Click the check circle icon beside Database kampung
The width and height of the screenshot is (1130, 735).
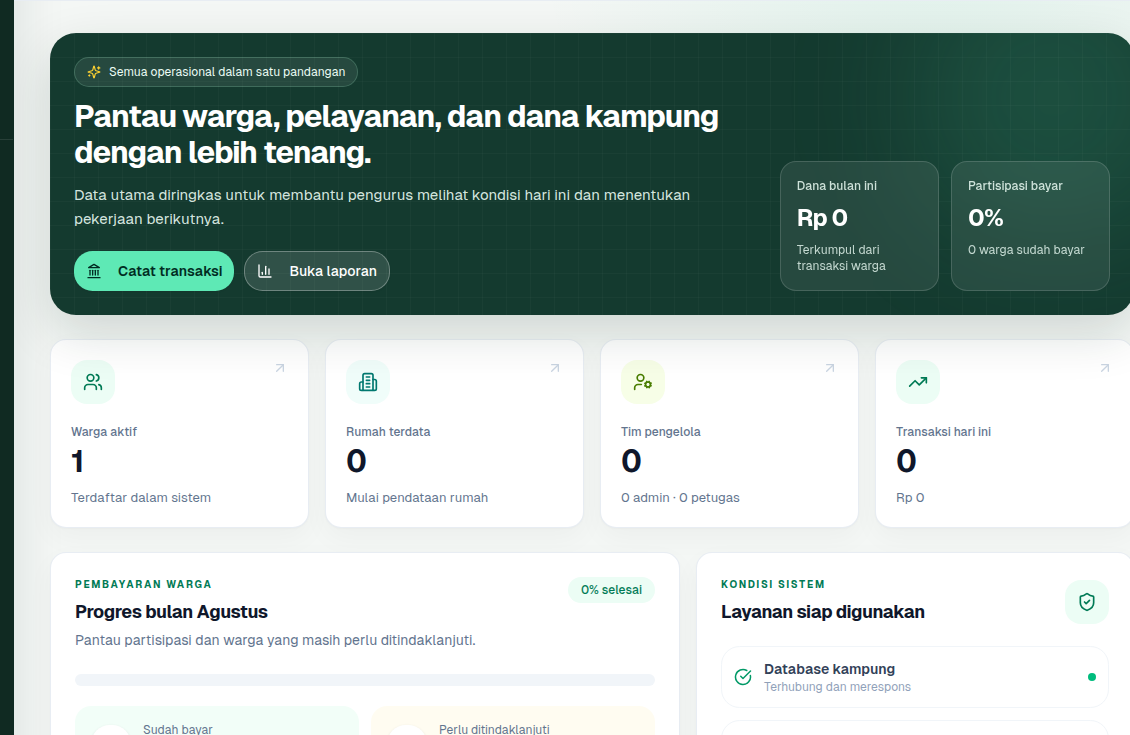743,677
